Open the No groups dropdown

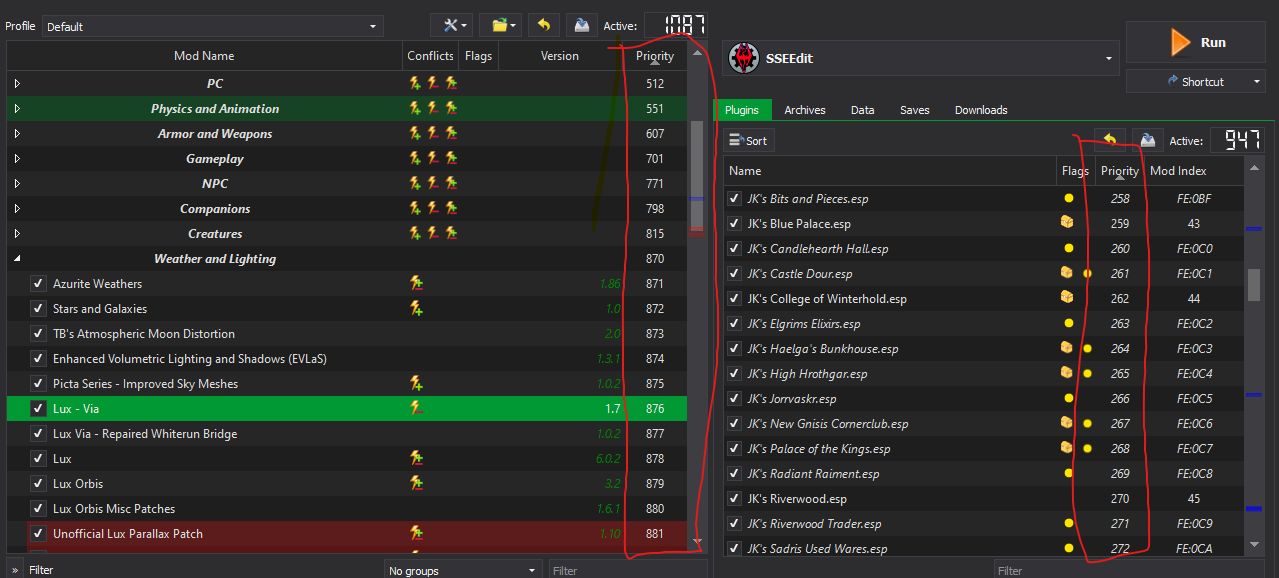(x=462, y=570)
